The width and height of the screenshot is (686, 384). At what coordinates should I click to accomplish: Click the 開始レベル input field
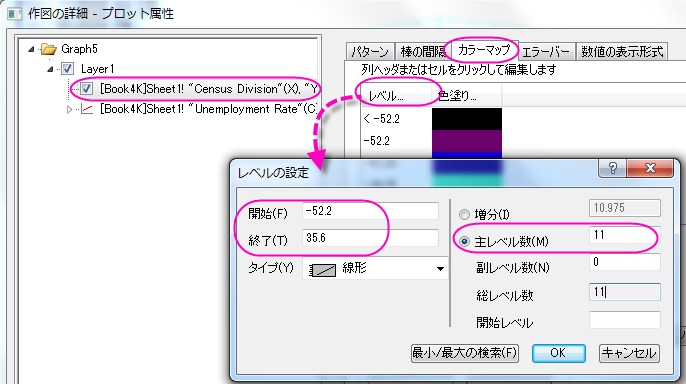point(624,320)
